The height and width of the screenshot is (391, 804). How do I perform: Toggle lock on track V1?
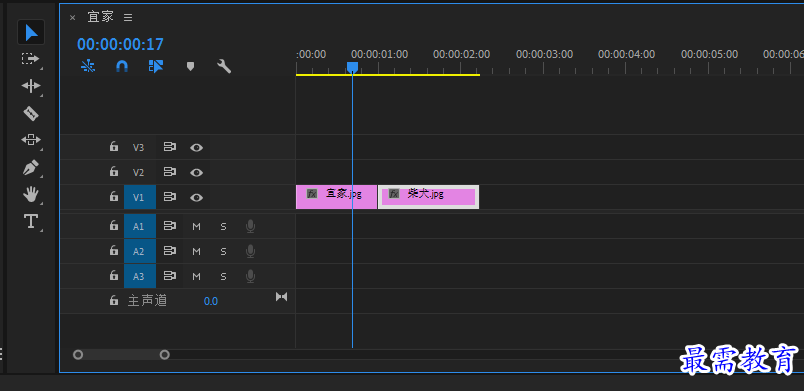point(114,197)
